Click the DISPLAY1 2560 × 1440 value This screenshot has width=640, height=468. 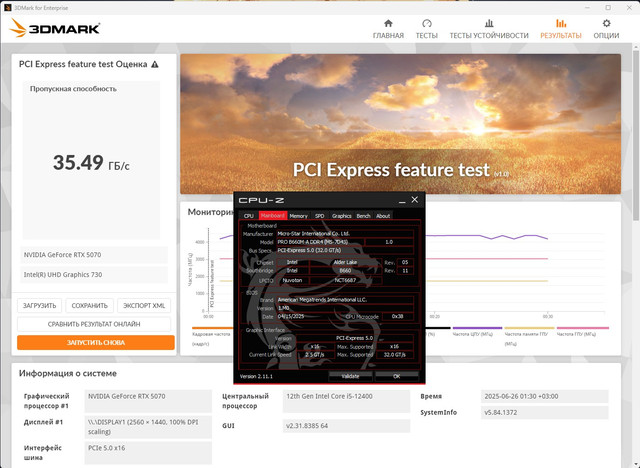[x=148, y=427]
